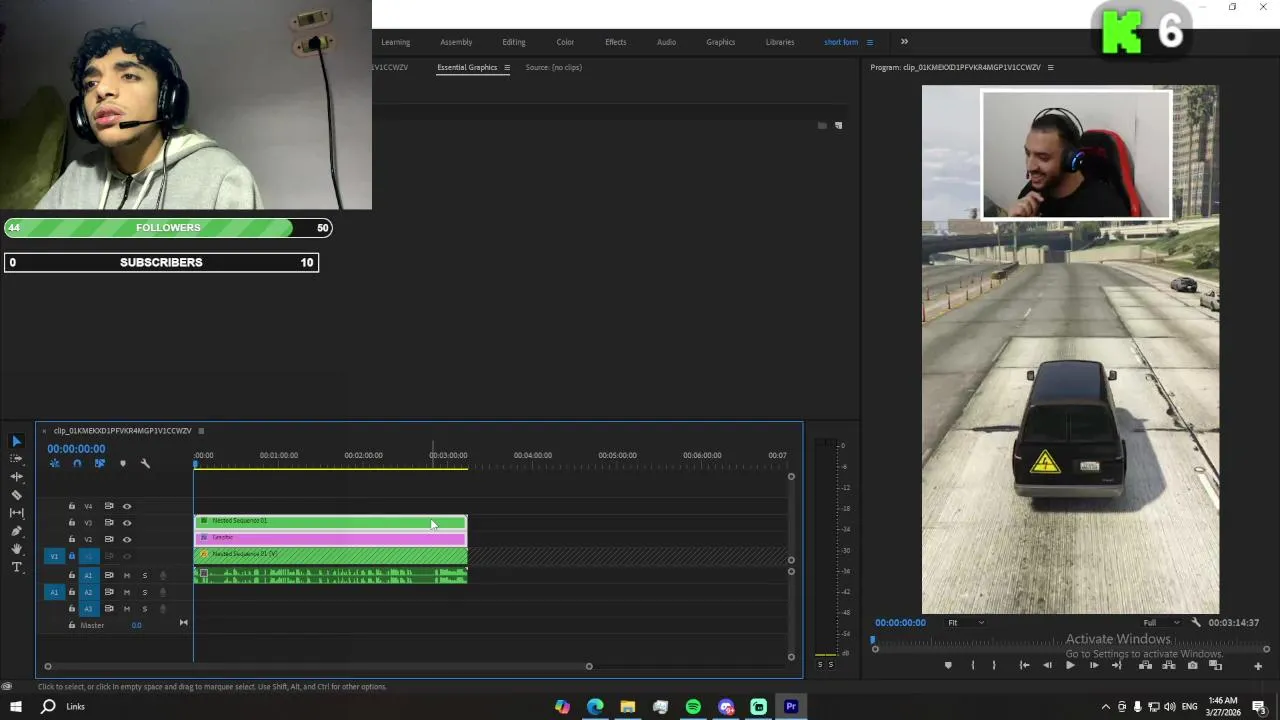This screenshot has width=1280, height=720.
Task: Toggle sync lock for track V4
Action: [109, 506]
